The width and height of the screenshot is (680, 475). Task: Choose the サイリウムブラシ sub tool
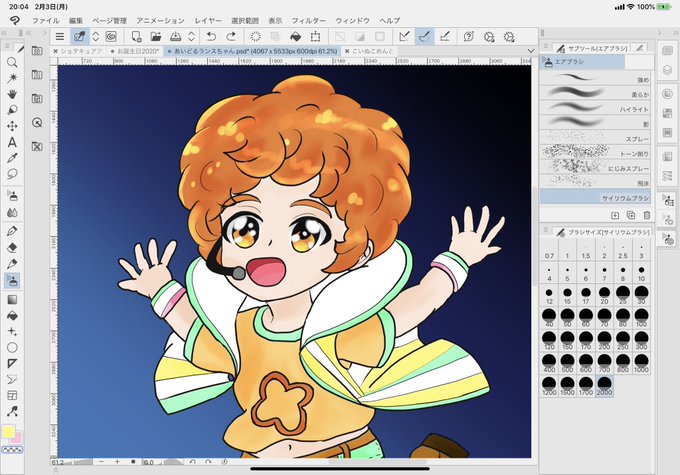click(595, 197)
